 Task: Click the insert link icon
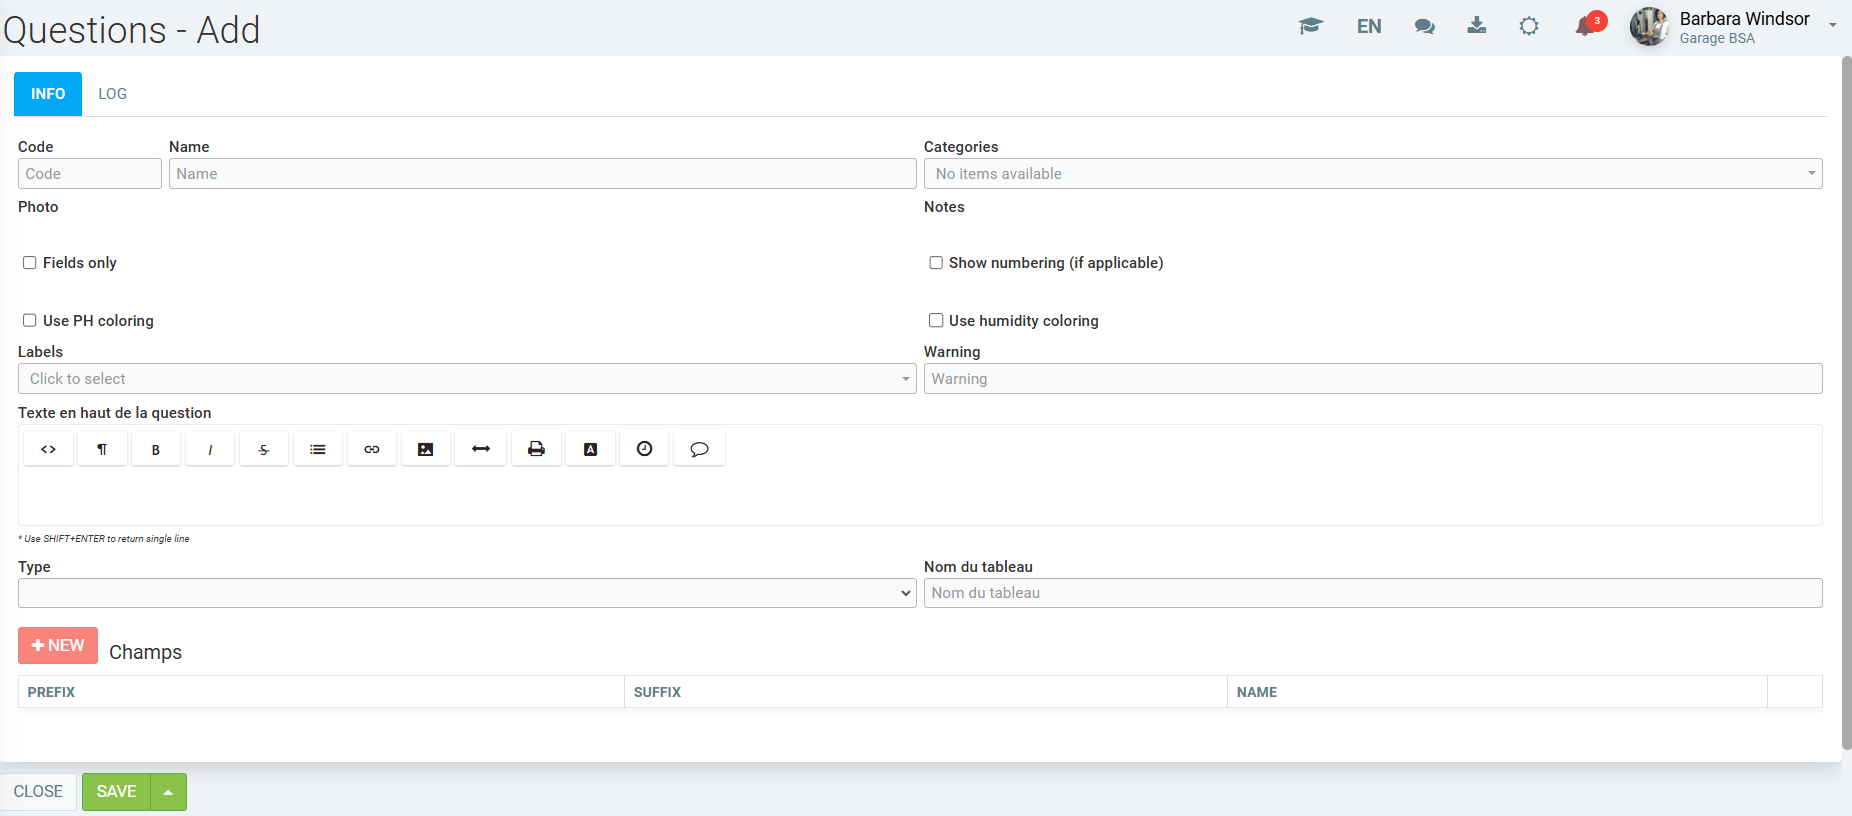coord(372,449)
